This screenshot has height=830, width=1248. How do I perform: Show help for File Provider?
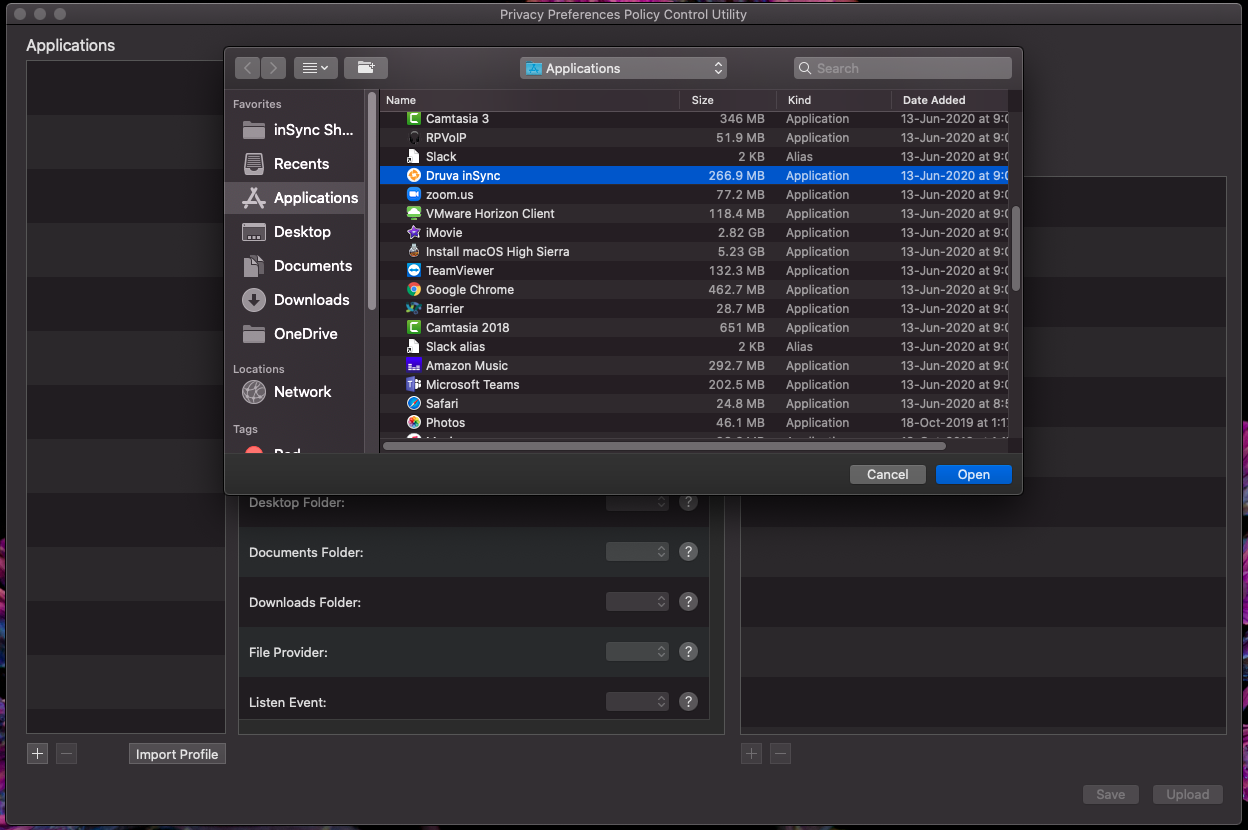click(x=688, y=652)
